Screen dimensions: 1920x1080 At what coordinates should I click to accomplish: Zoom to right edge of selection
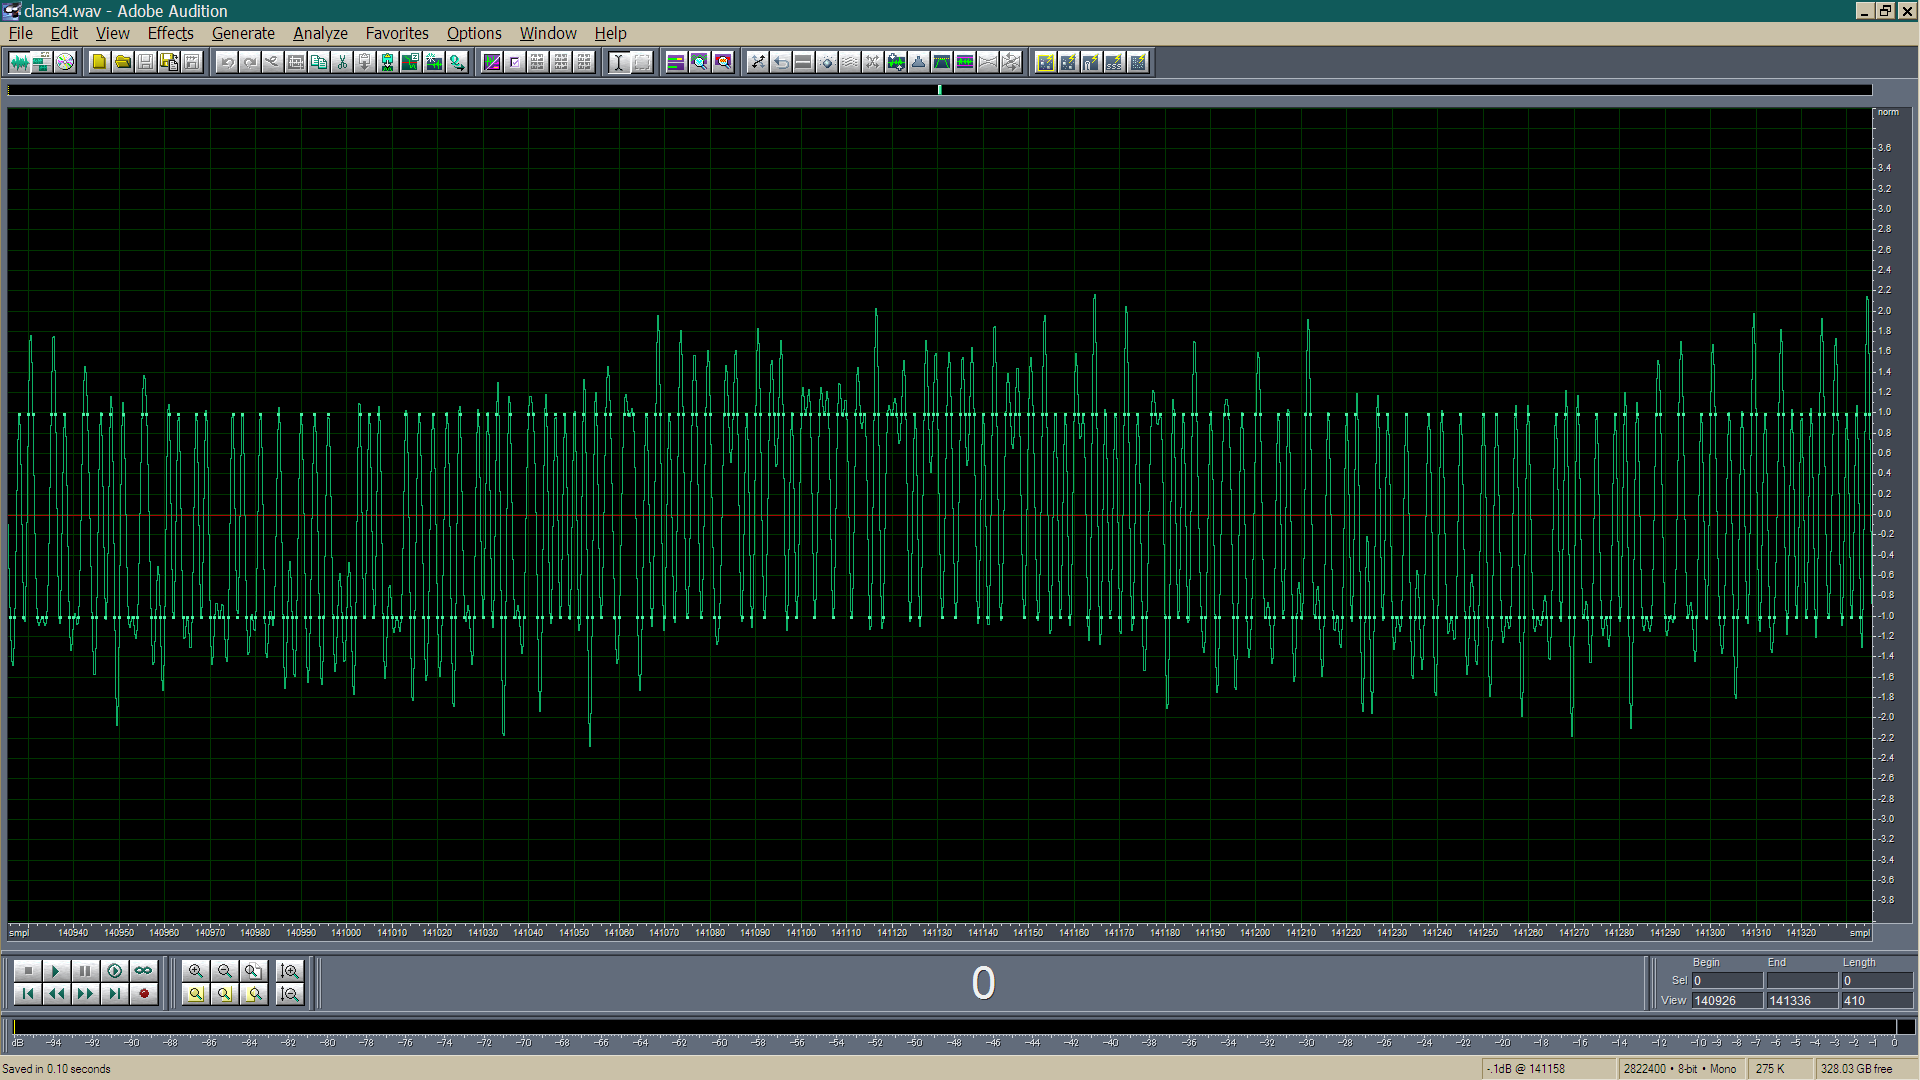(x=253, y=993)
